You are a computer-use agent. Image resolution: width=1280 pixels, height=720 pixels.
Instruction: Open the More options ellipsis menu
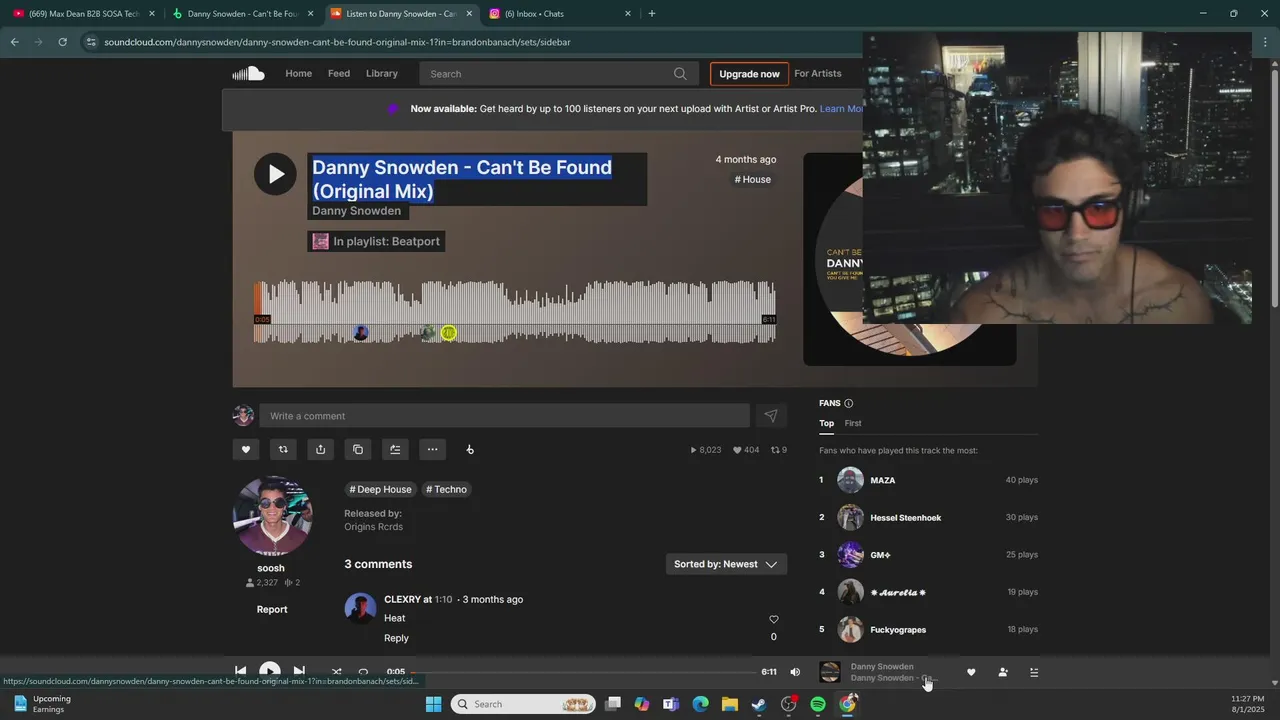tap(432, 449)
